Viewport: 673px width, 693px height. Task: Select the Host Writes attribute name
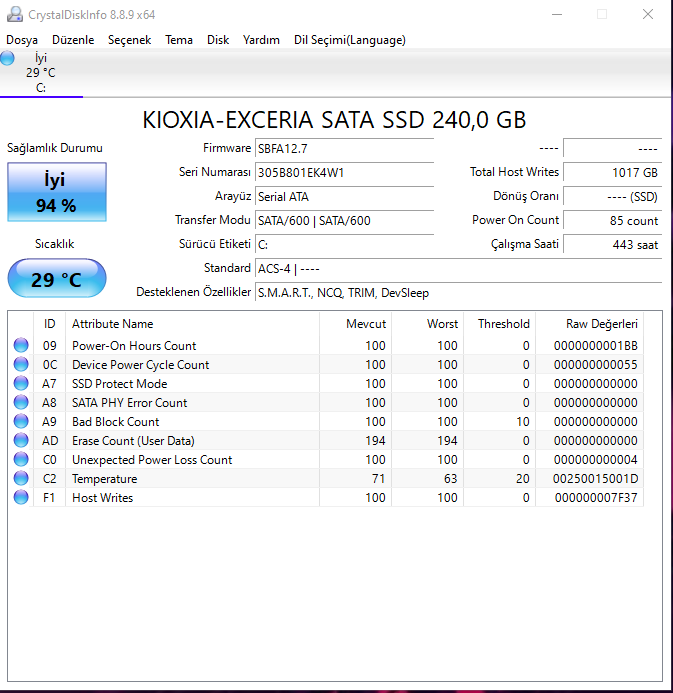coord(103,498)
